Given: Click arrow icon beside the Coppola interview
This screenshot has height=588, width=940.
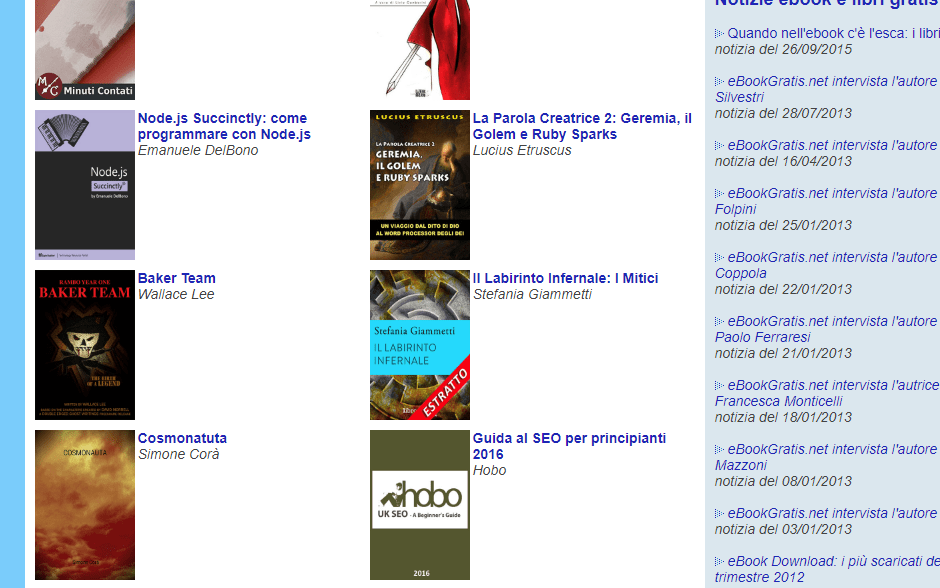Looking at the screenshot, I should pyautogui.click(x=719, y=258).
